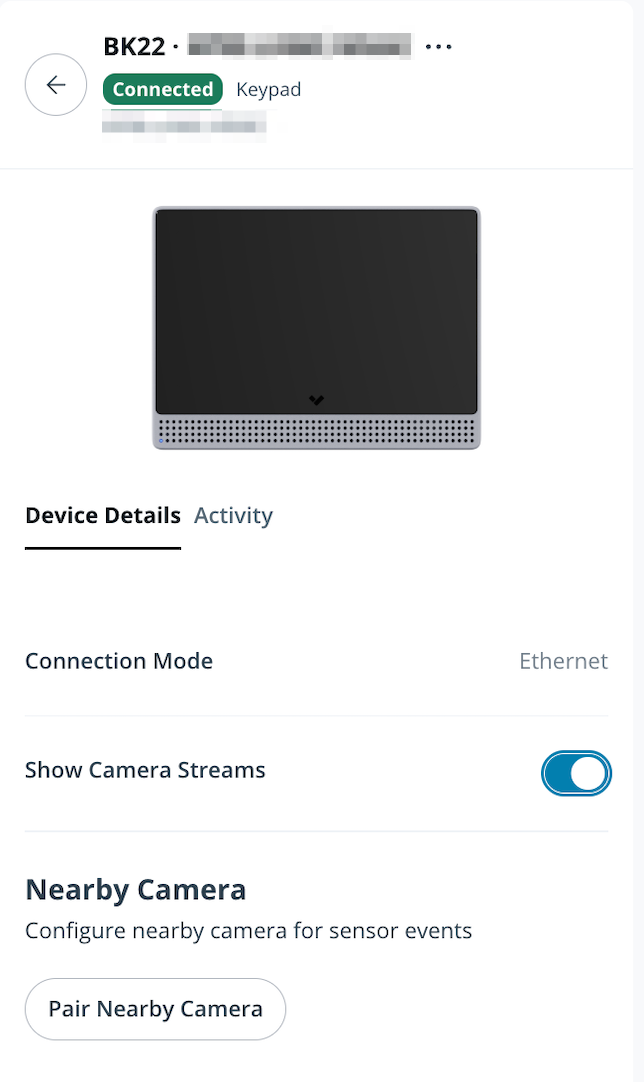Click the Verkada logo on the device image

[x=317, y=400]
